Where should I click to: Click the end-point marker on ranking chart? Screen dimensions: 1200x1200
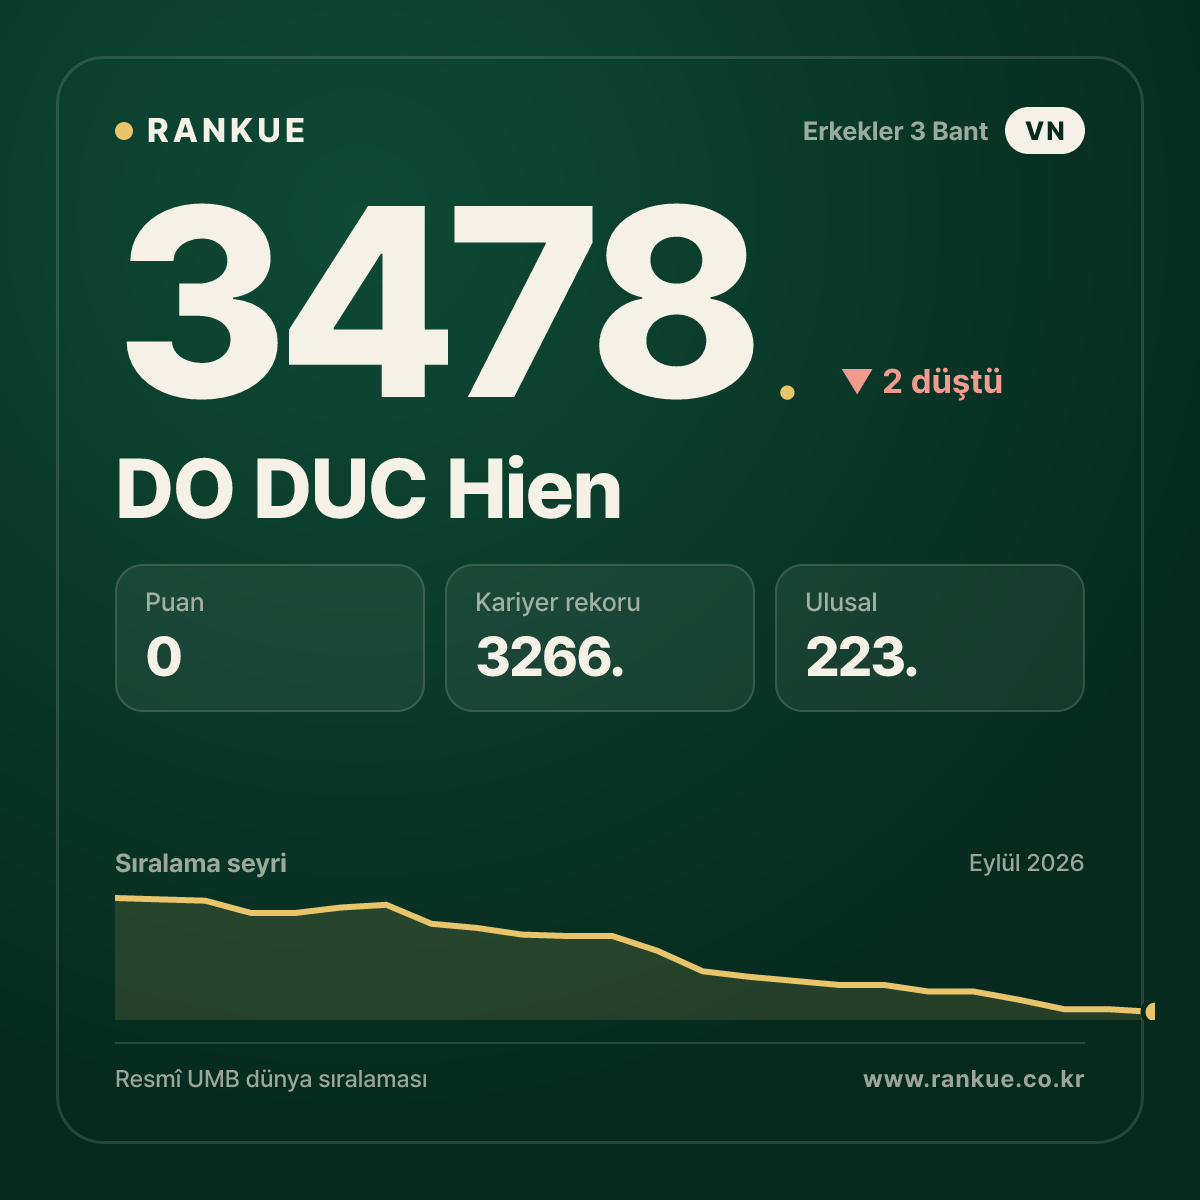[x=1150, y=1011]
